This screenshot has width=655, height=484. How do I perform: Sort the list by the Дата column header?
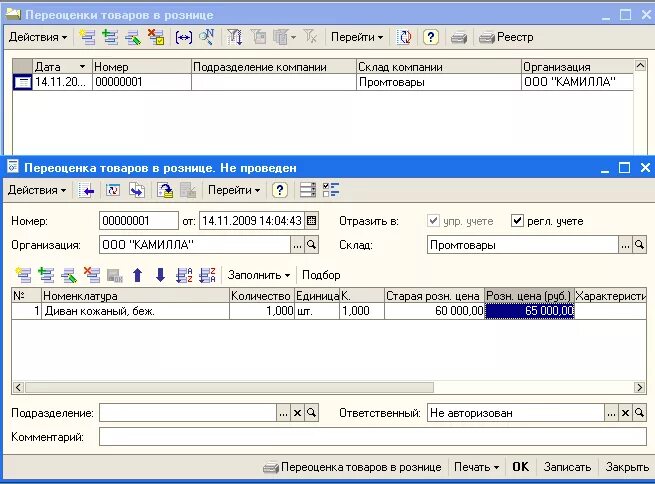62,67
